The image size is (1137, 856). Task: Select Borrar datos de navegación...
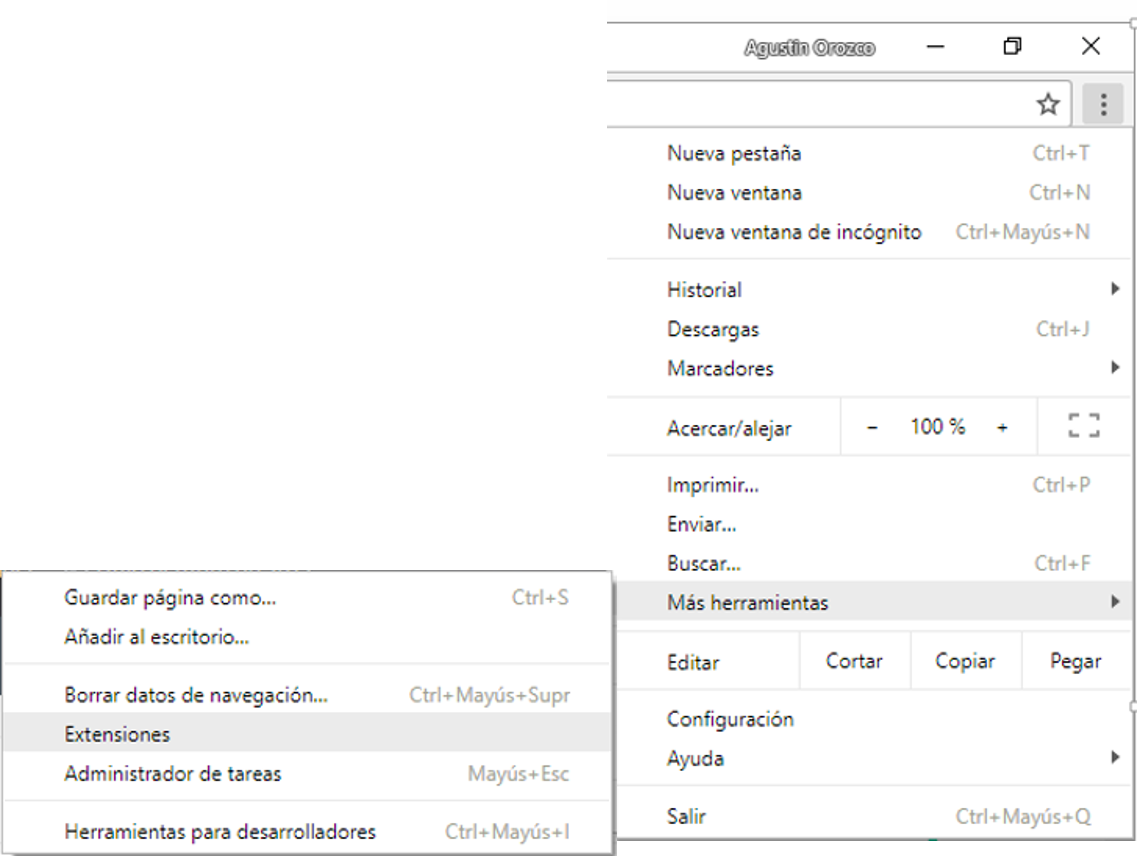[307, 694]
